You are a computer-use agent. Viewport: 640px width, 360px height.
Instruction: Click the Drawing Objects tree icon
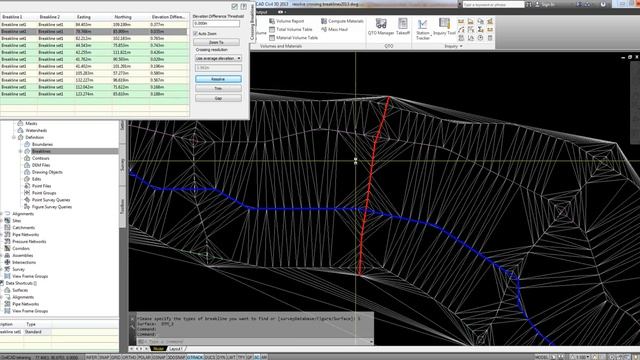27,172
